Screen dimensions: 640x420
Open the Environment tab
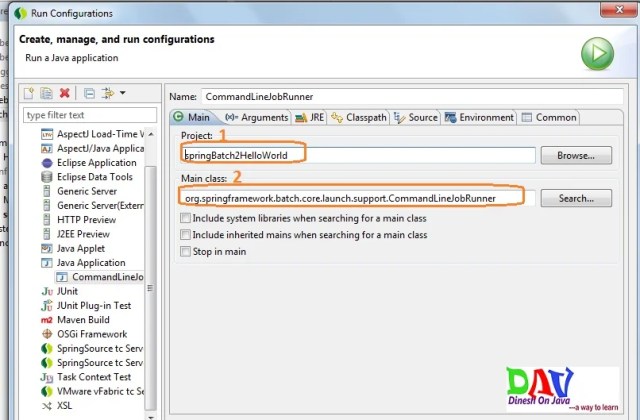[479, 118]
